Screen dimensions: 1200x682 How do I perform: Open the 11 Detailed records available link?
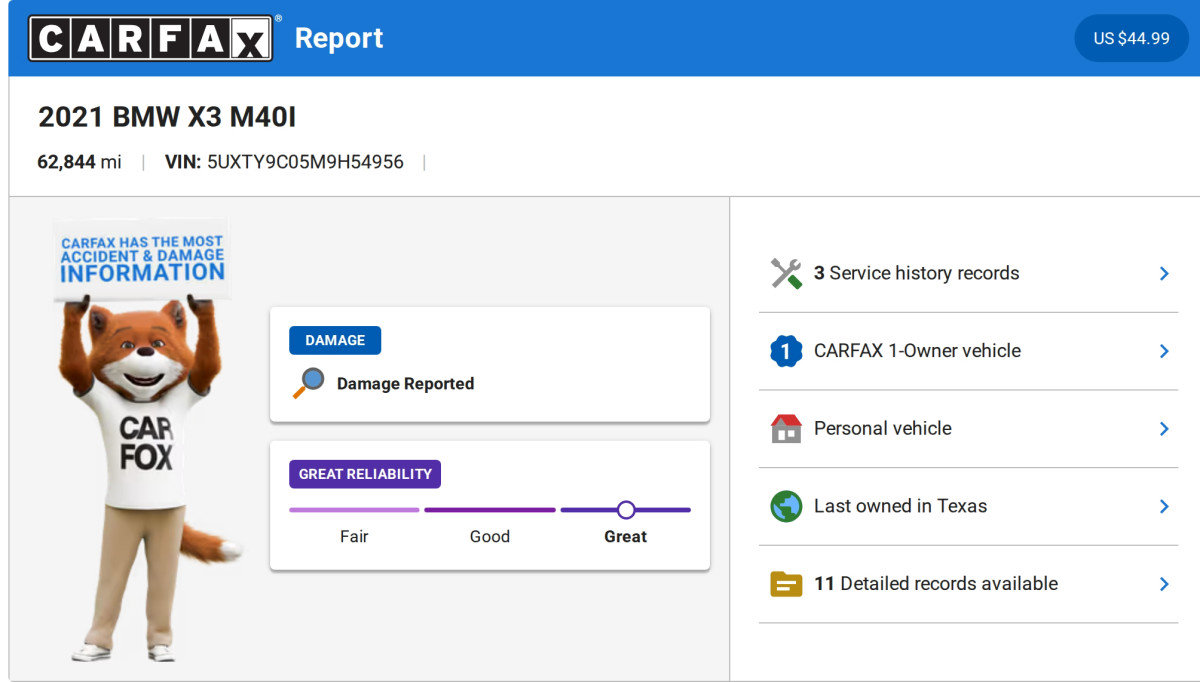(935, 584)
